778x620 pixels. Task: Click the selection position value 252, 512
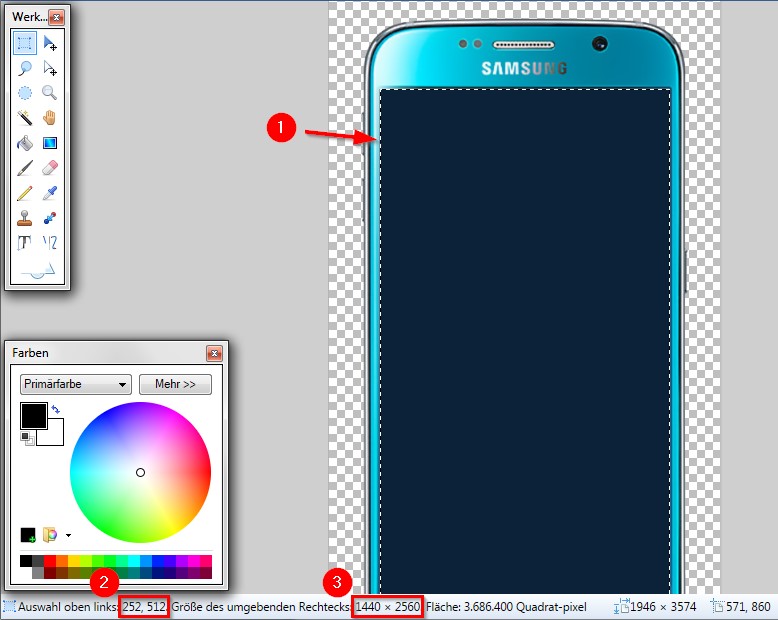tap(144, 607)
